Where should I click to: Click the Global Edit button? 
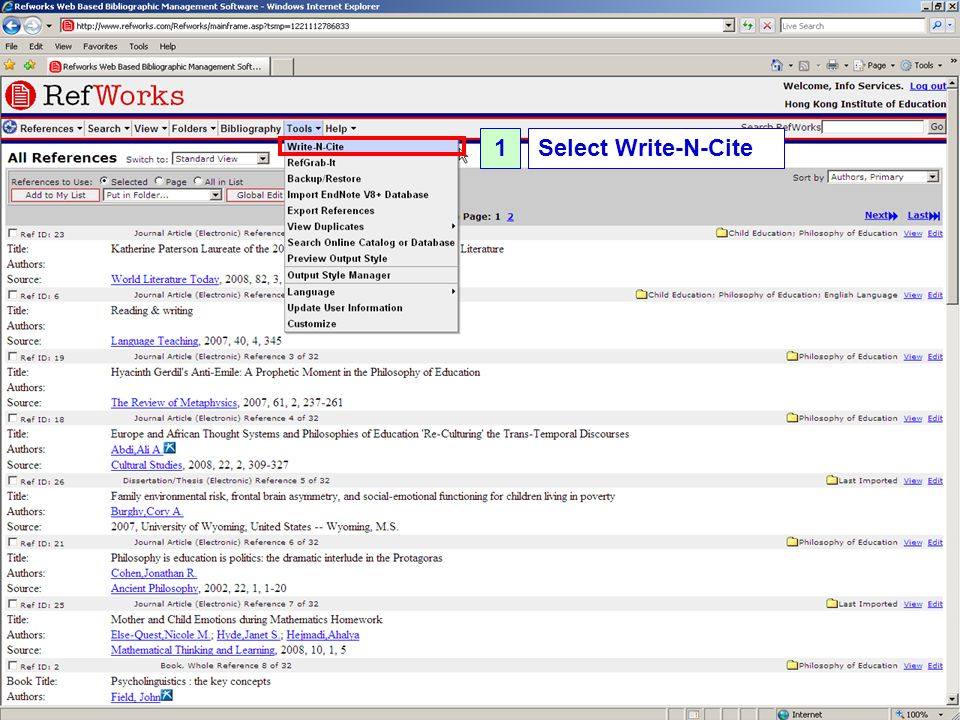tap(257, 195)
